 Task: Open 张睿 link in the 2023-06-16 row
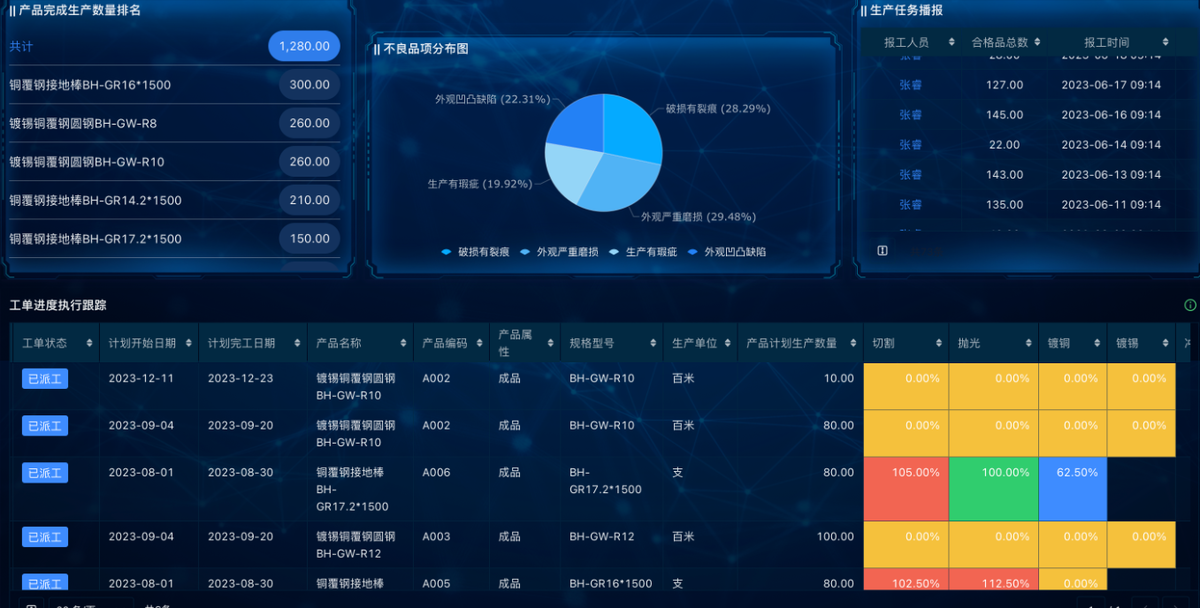pos(910,115)
